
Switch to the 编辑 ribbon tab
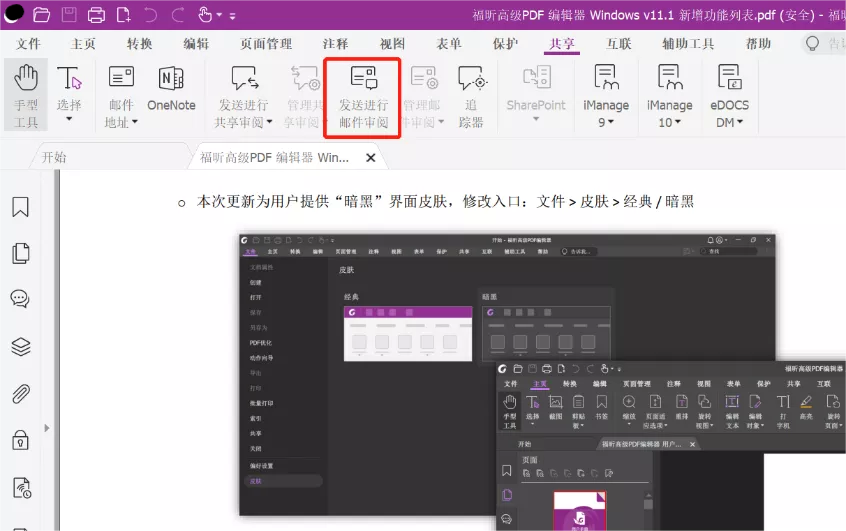click(196, 44)
